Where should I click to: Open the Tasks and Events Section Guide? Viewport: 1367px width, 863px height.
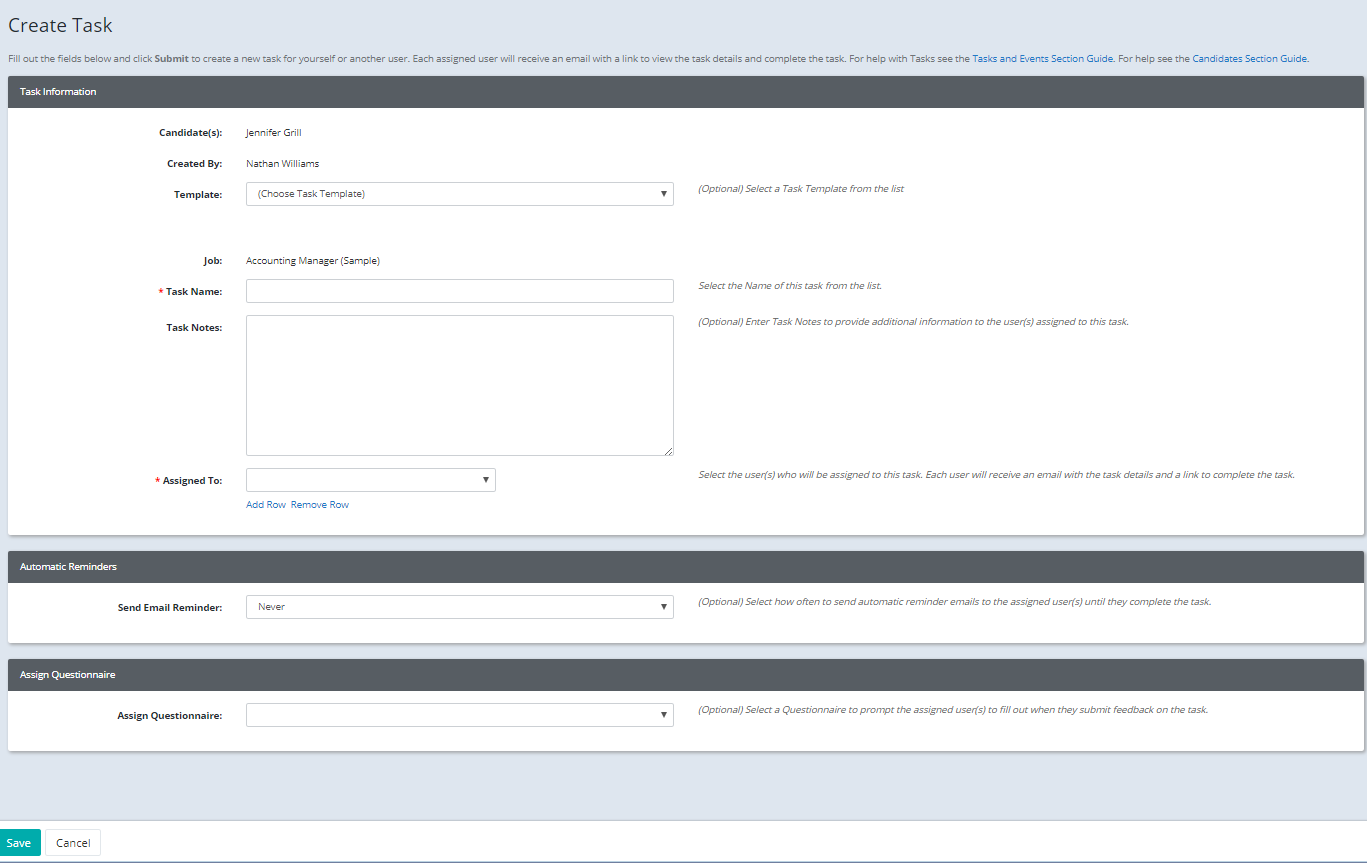point(1042,59)
